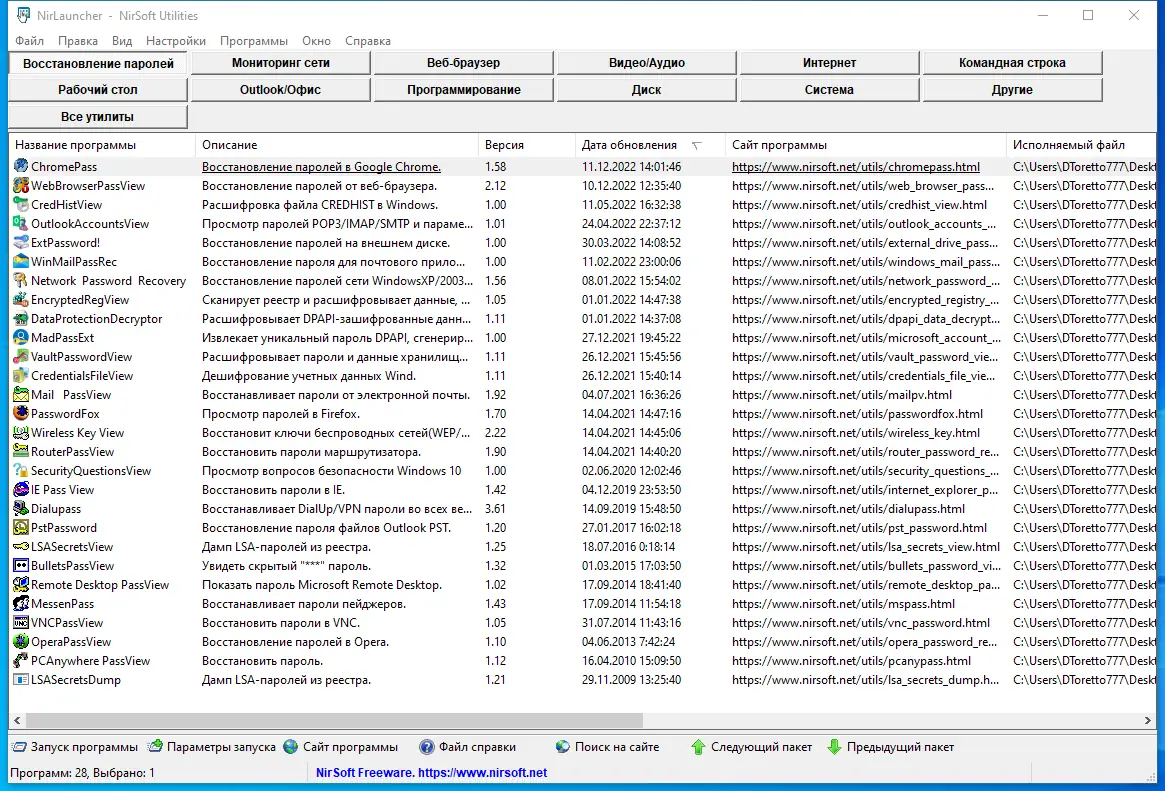Viewport: 1165px width, 791px height.
Task: Click the horizontal scrollbar thumb
Action: coord(334,720)
